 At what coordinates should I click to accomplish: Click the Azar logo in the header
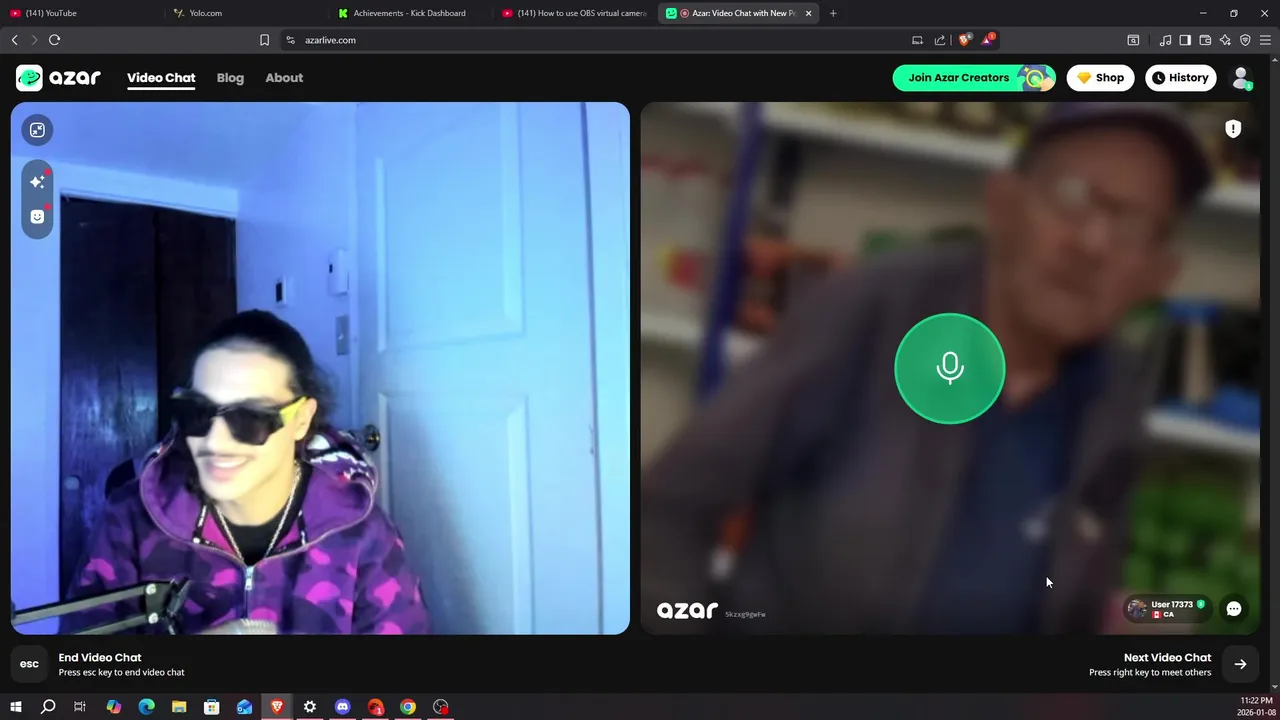(x=58, y=78)
